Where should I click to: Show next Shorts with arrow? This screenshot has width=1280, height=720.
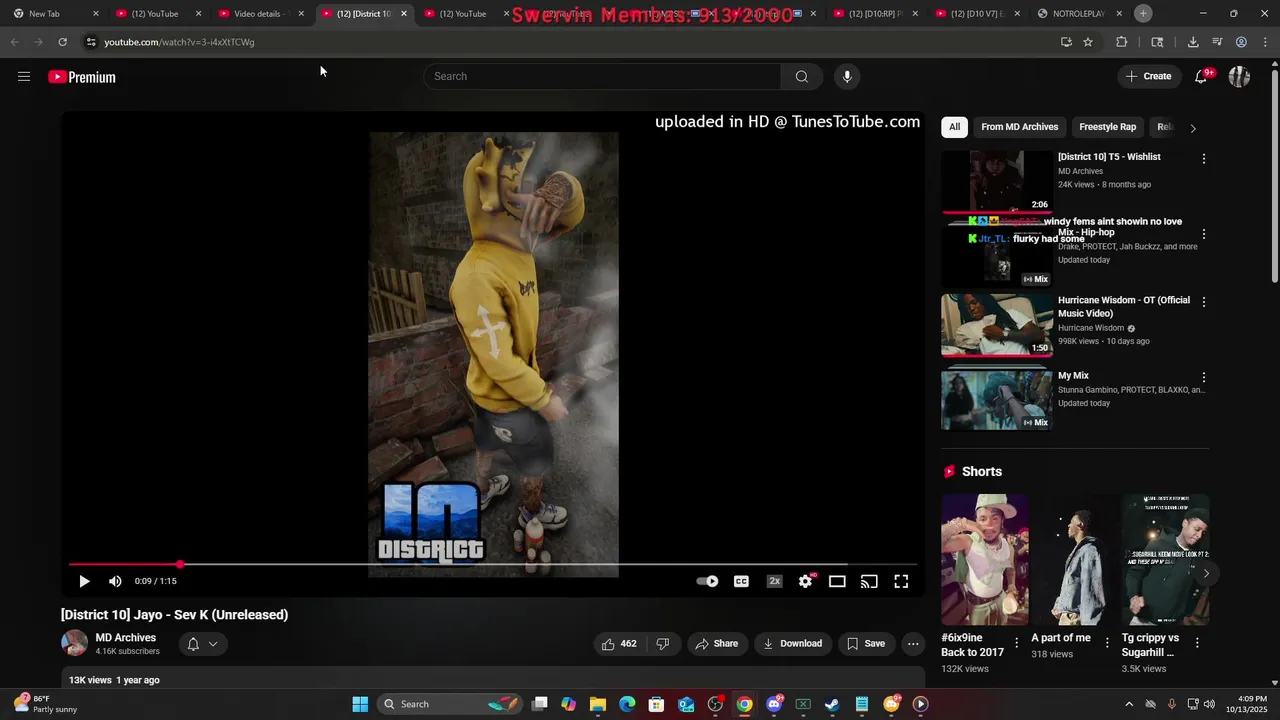[1206, 574]
